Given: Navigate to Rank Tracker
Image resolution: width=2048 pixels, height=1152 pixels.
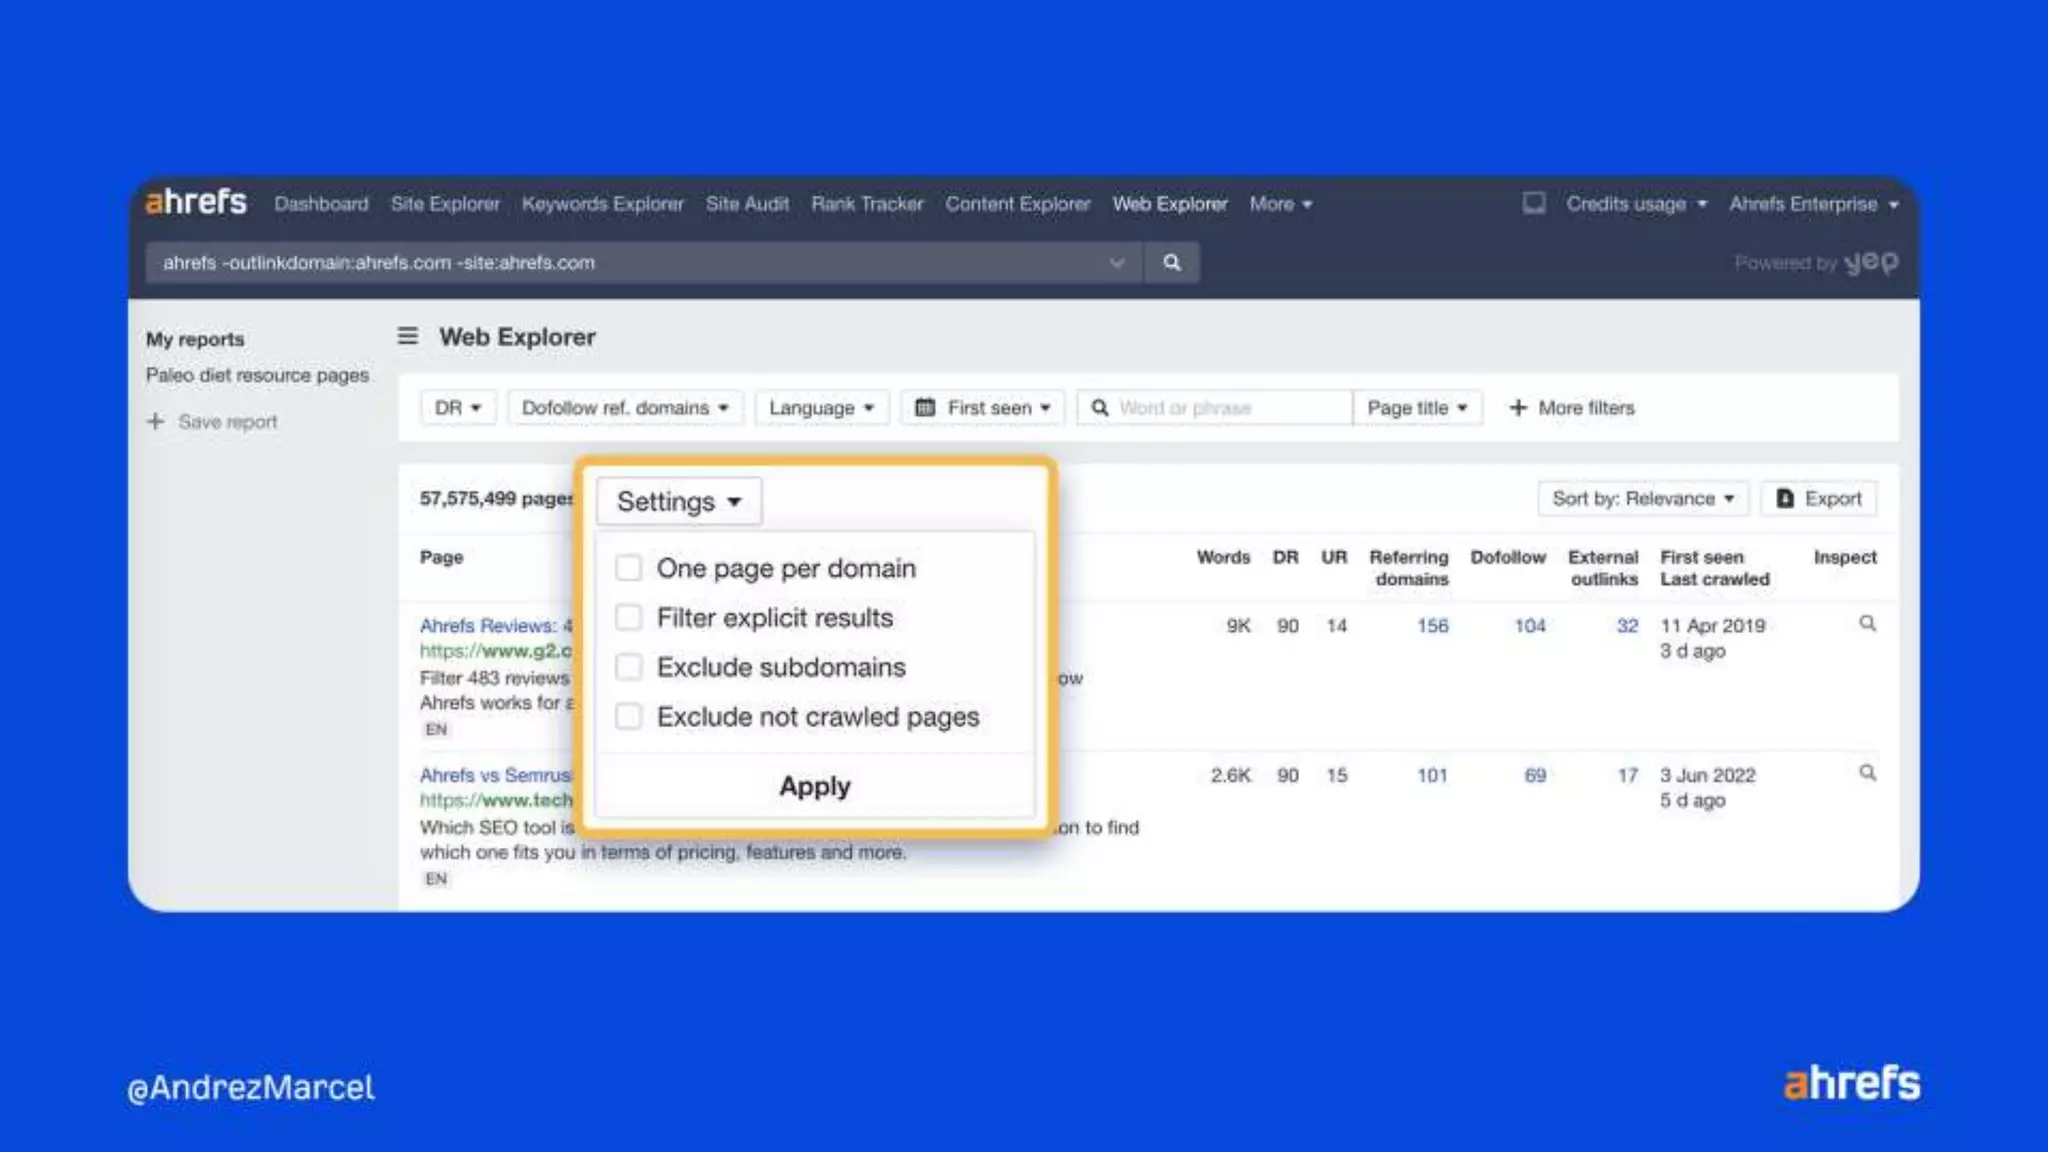Looking at the screenshot, I should point(867,204).
